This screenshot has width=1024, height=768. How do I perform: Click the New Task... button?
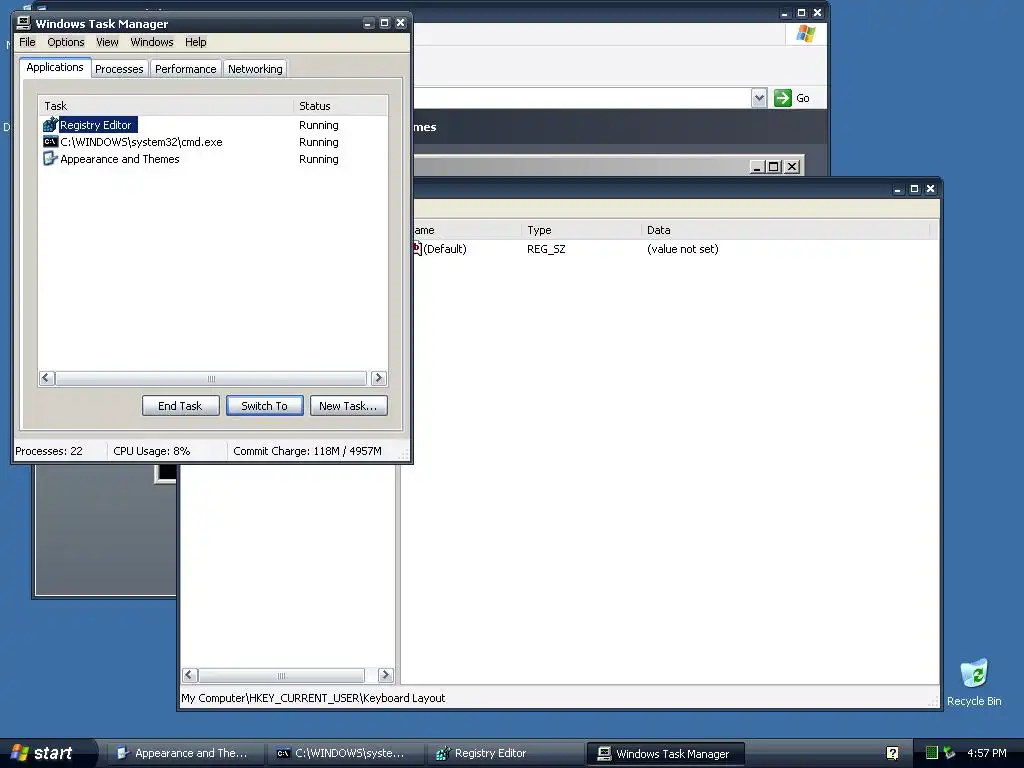pos(348,406)
